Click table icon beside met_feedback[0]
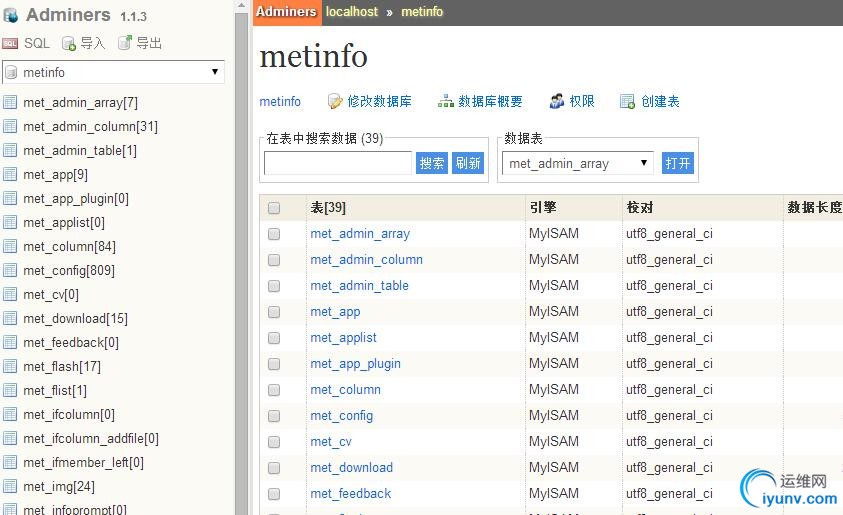The height and width of the screenshot is (515, 843). point(10,342)
